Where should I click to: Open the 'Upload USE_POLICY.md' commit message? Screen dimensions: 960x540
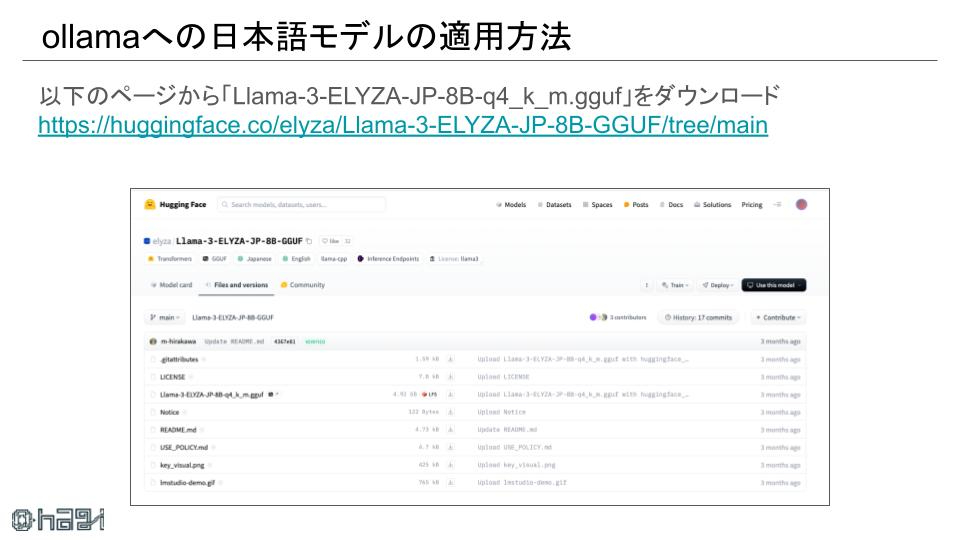point(514,448)
